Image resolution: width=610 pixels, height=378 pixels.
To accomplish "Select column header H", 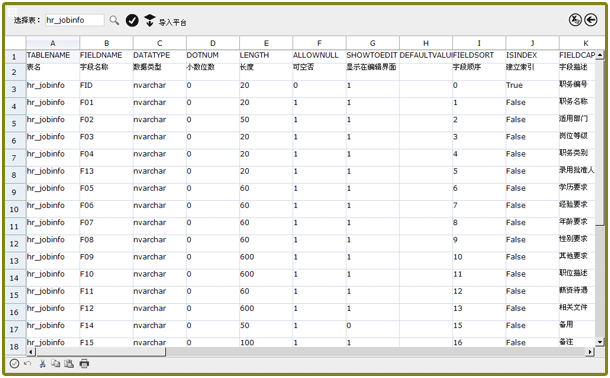I will pos(426,43).
